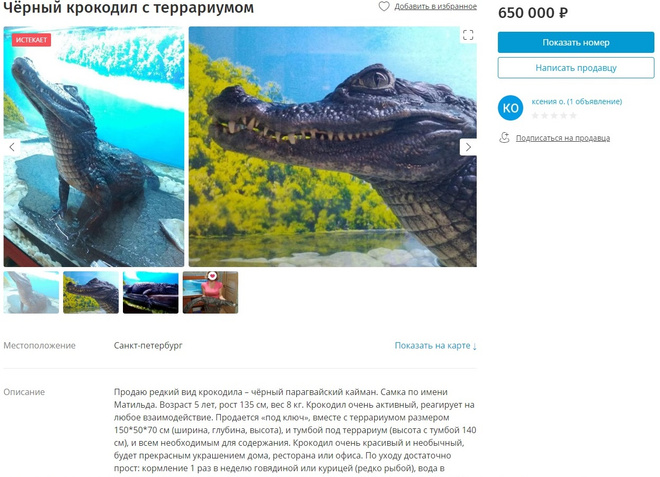Click the heart favorite icon

[x=384, y=6]
